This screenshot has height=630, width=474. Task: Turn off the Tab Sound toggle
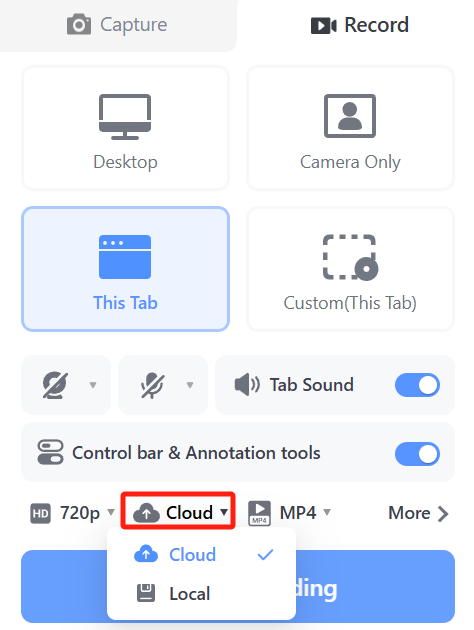coord(417,385)
